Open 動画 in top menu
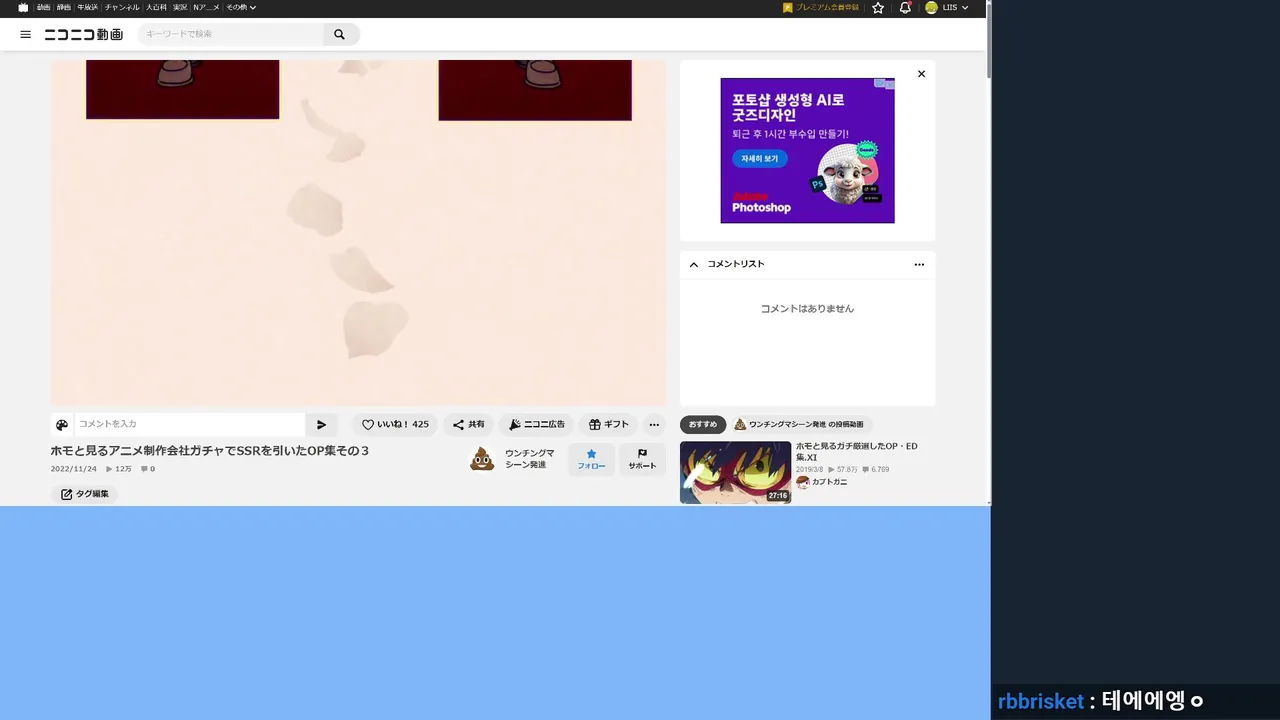 click(x=43, y=7)
